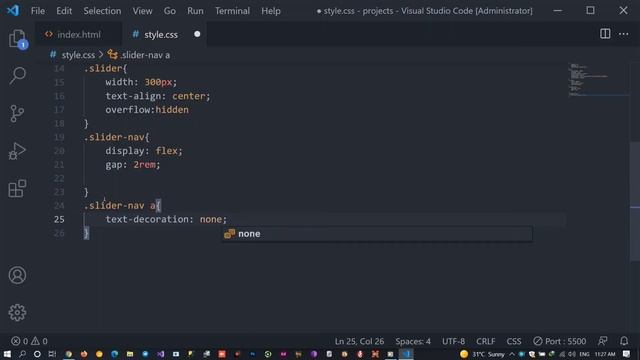Click line number 25 in gutter
Viewport: 640px width, 360px height.
click(x=59, y=219)
